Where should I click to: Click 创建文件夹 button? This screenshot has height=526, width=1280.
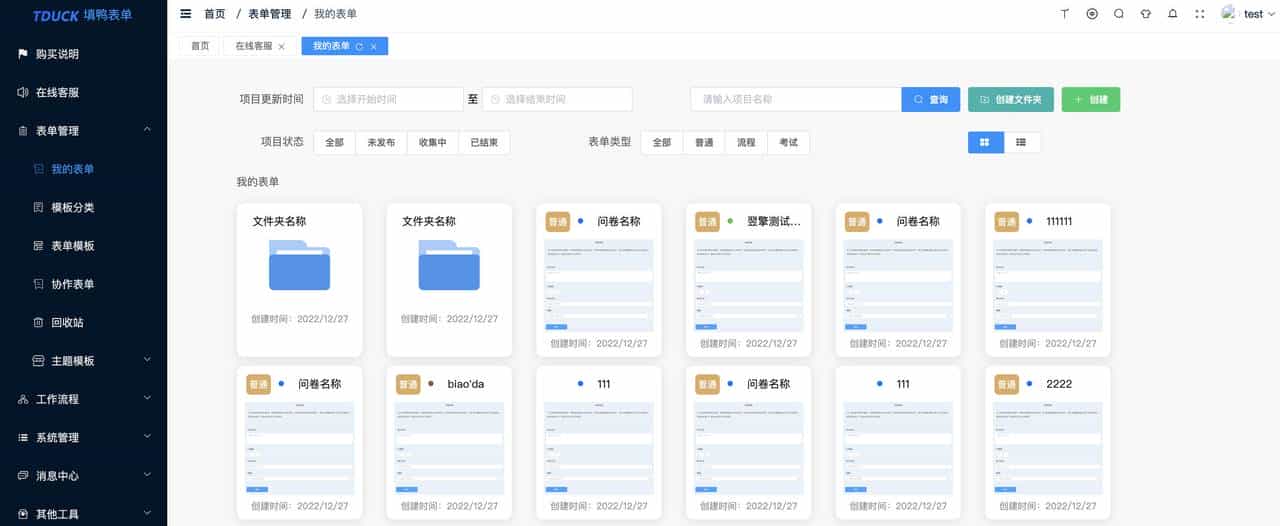(x=1011, y=99)
